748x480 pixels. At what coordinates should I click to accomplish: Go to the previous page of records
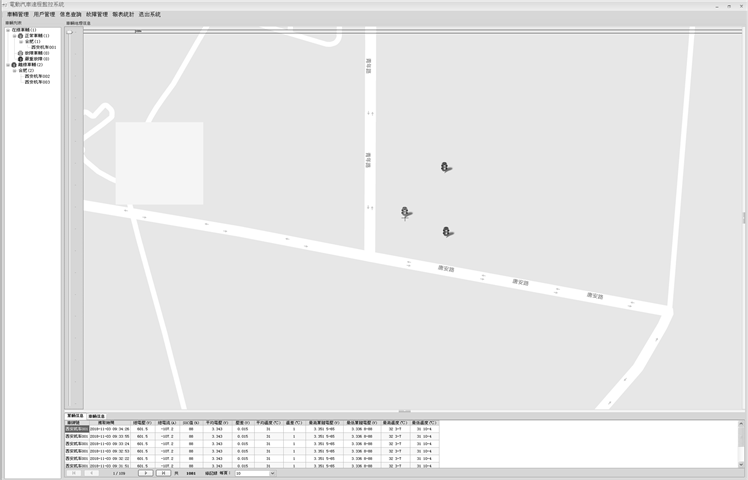(x=92, y=473)
